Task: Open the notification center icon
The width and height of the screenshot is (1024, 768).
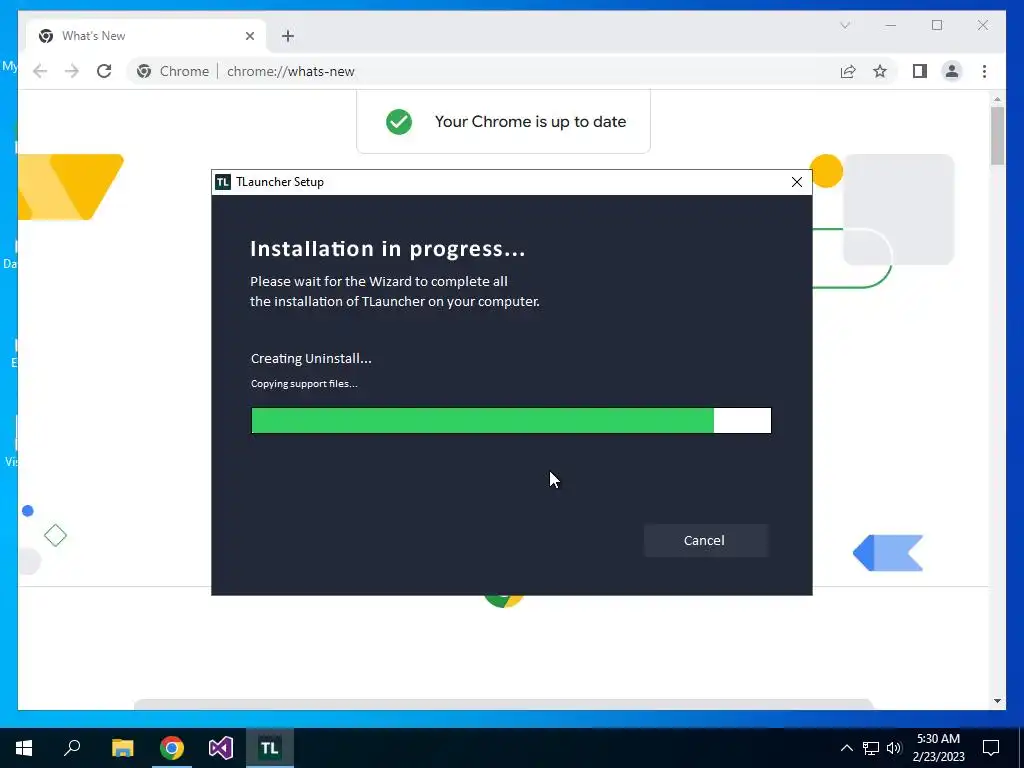Action: point(991,748)
